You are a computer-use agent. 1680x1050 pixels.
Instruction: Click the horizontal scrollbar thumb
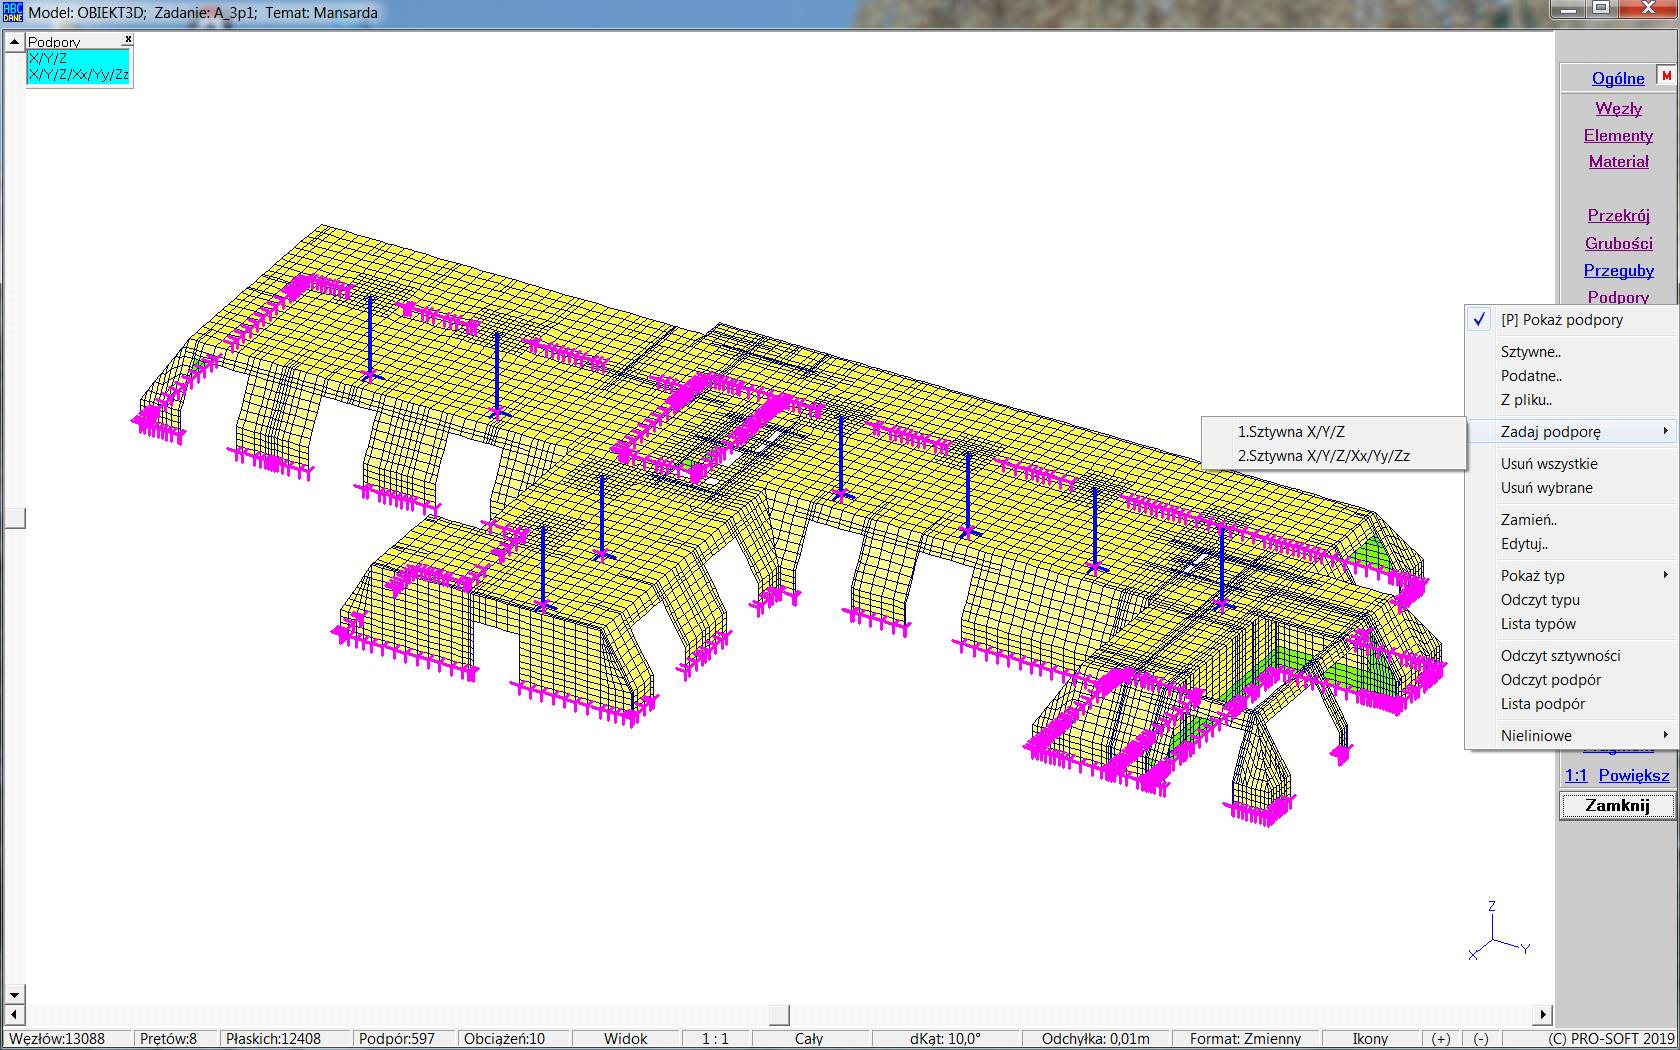click(x=779, y=1015)
